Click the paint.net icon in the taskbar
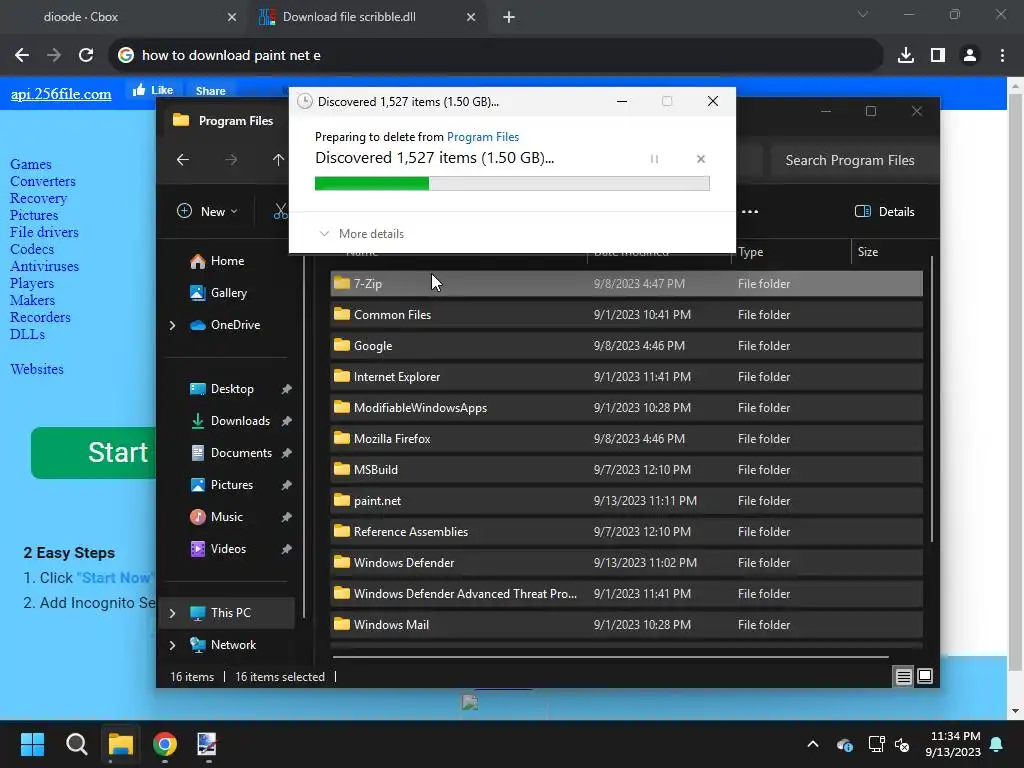Image resolution: width=1024 pixels, height=768 pixels. click(x=207, y=744)
